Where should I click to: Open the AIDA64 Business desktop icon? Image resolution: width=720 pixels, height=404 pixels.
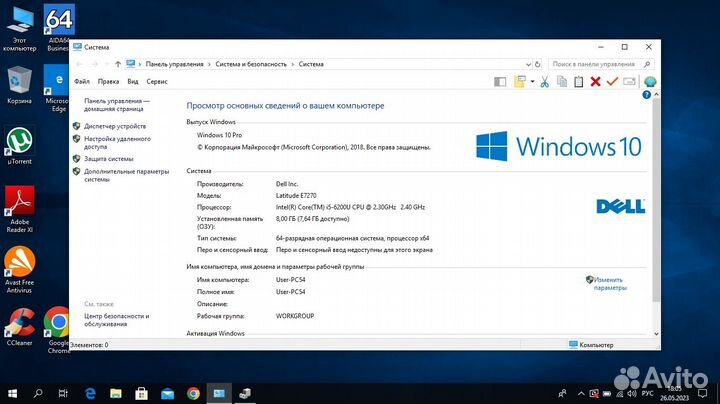59,28
